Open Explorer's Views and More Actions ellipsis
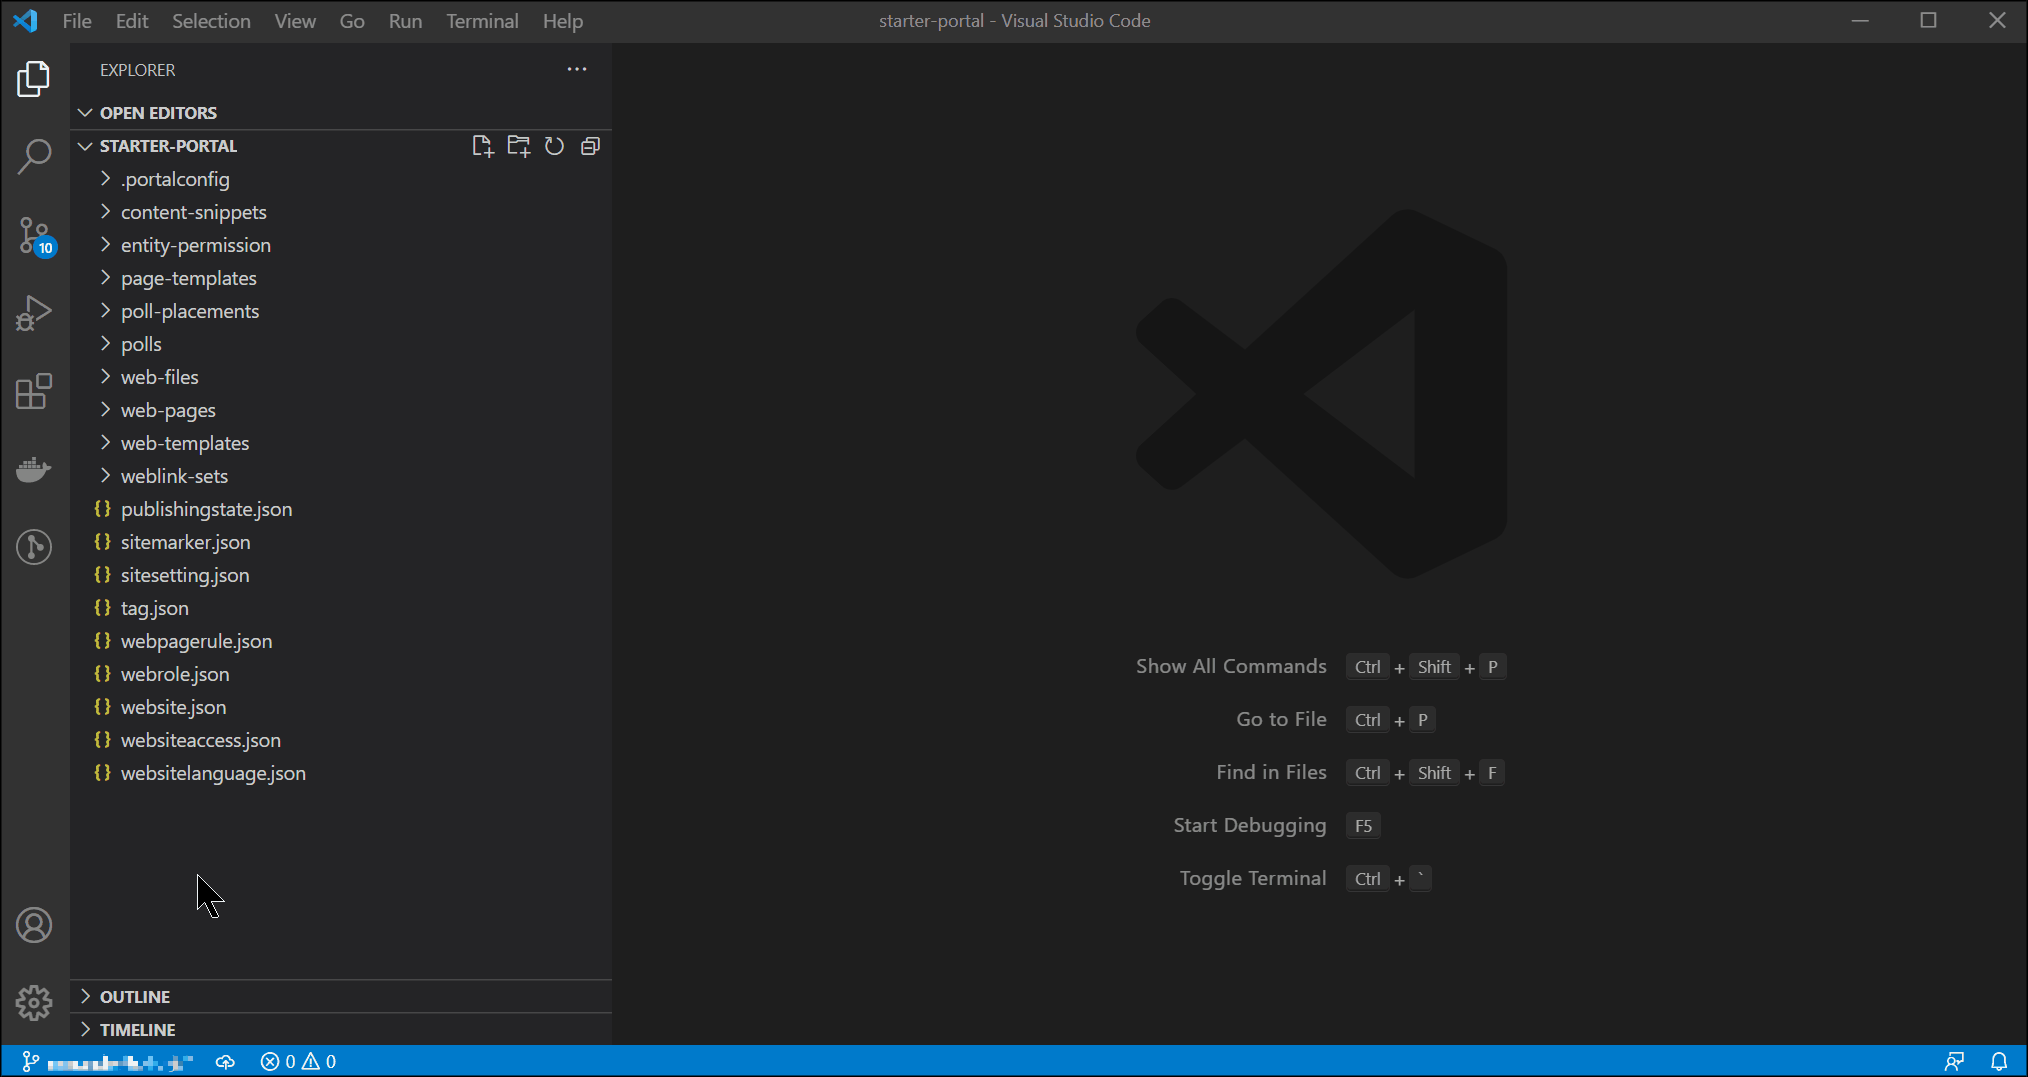This screenshot has height=1077, width=2028. [577, 70]
